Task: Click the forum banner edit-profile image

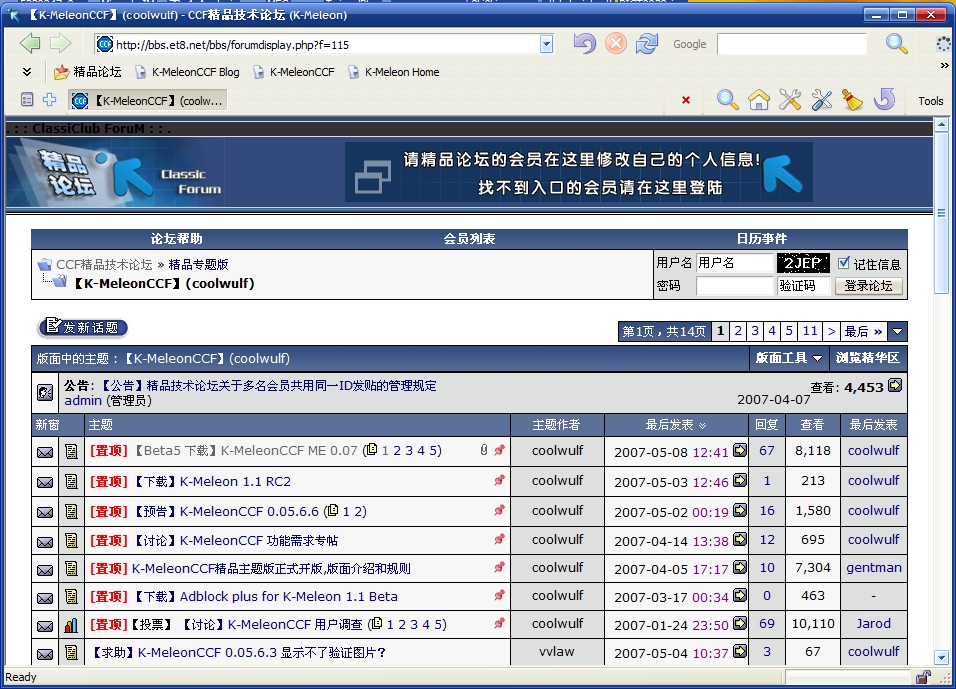Action: point(579,173)
